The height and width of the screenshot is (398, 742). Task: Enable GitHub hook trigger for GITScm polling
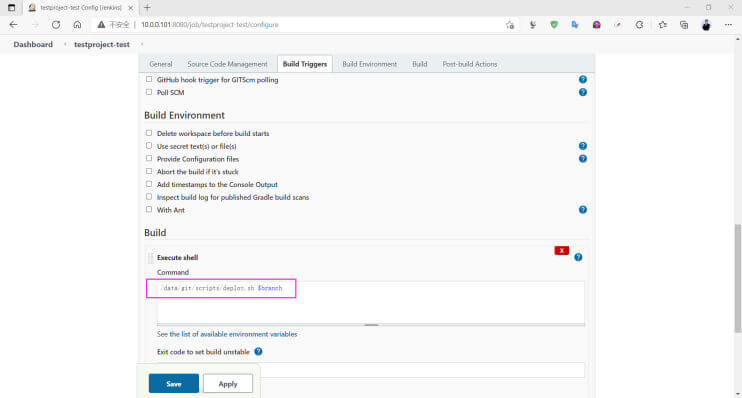(149, 80)
